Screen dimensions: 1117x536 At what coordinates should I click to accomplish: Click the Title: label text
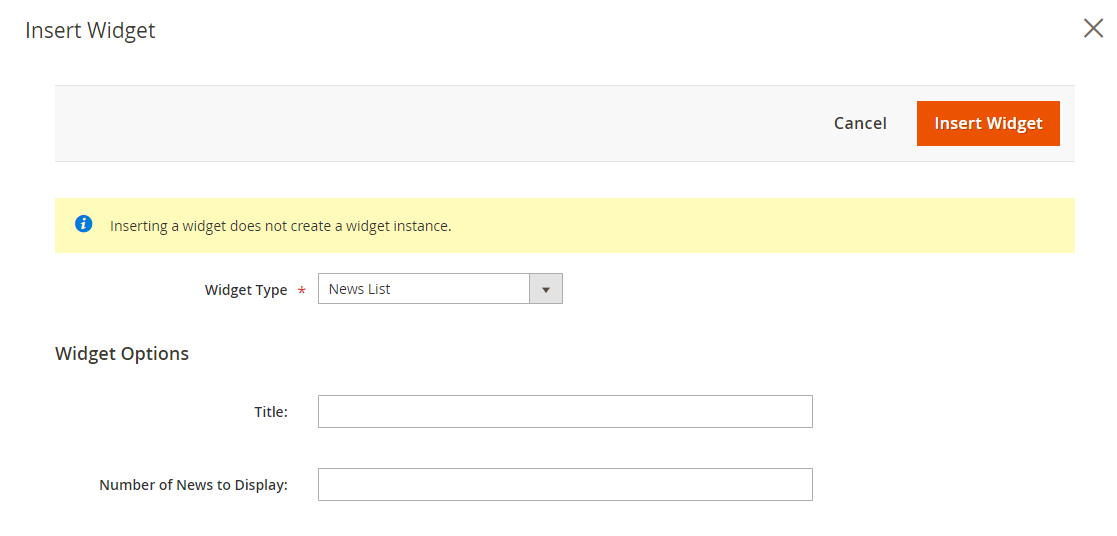[271, 412]
